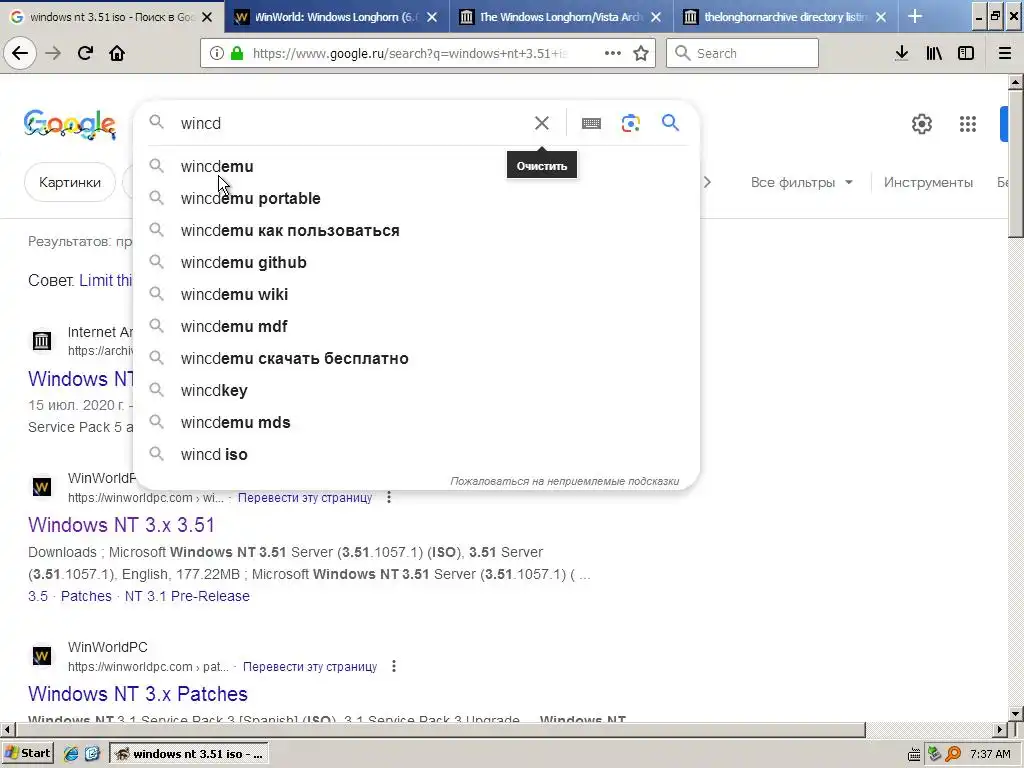The height and width of the screenshot is (768, 1024).
Task: Show site information icon in address bar
Action: coord(217,54)
